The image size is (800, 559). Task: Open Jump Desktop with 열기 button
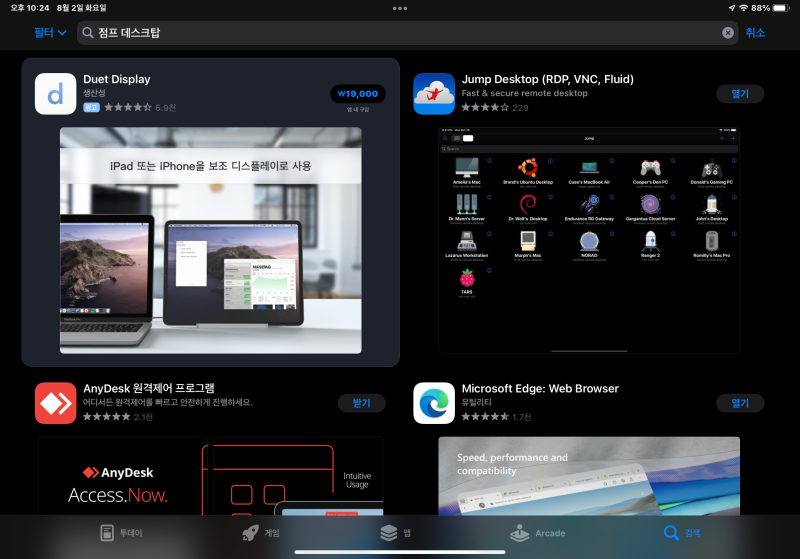(740, 94)
